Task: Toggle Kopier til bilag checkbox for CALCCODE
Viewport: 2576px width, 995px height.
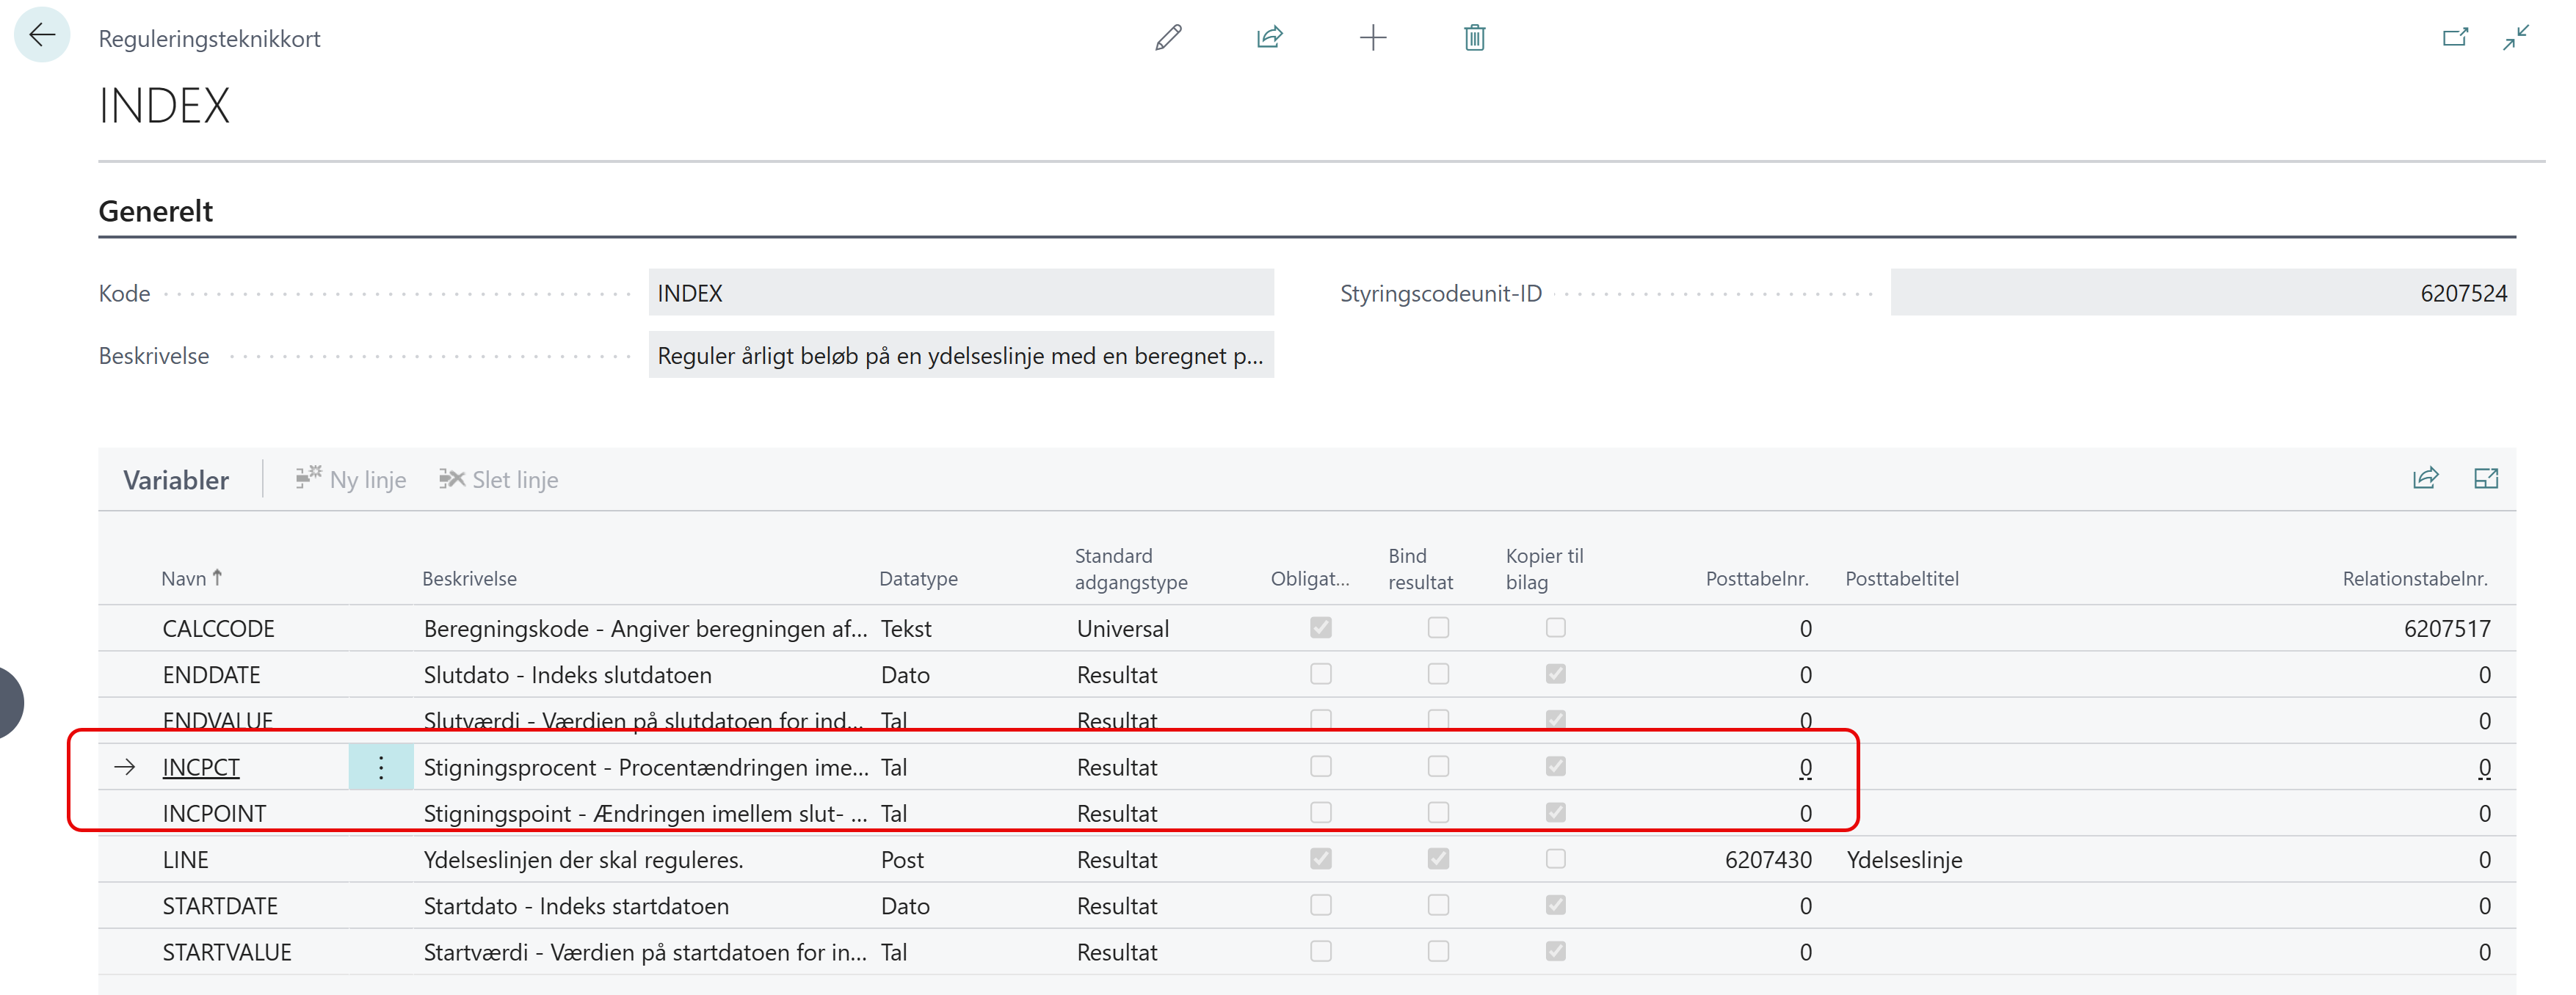Action: tap(1555, 627)
